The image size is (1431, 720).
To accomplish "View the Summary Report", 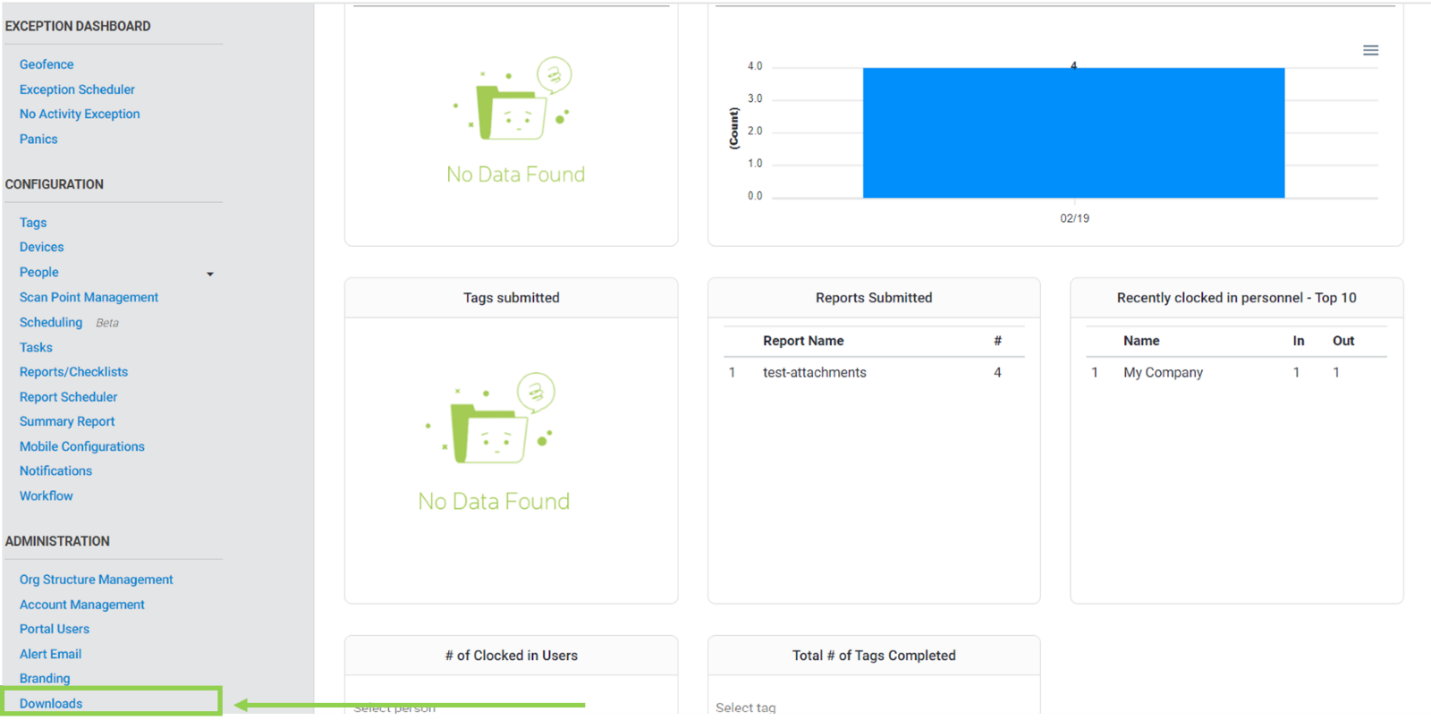I will click(x=67, y=421).
